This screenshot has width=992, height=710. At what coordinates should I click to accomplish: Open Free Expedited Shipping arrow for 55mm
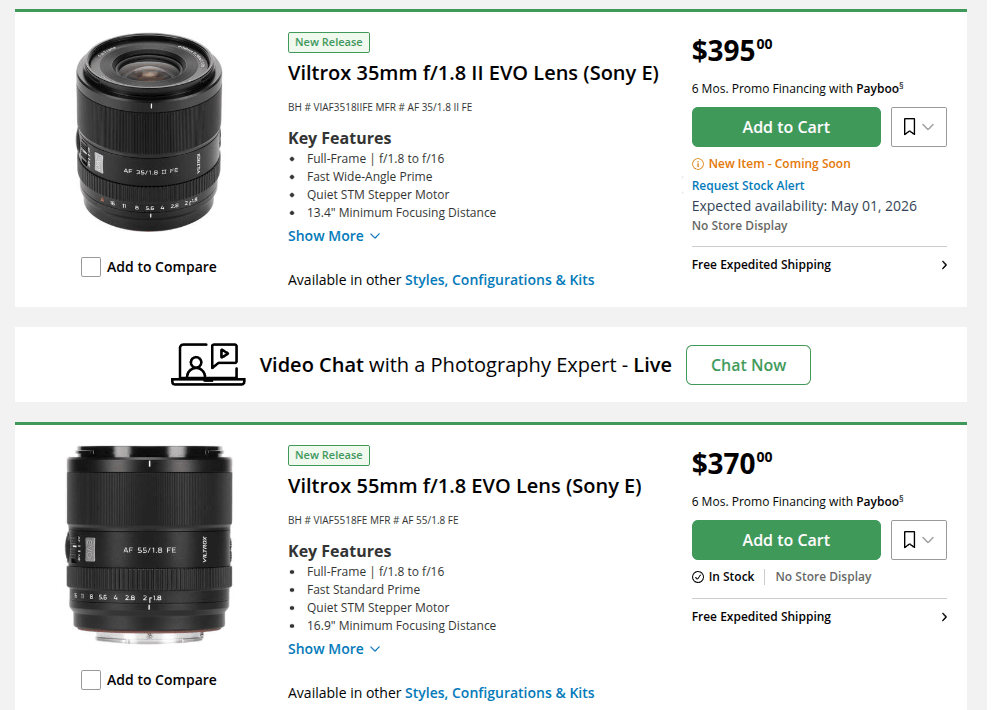(x=944, y=617)
